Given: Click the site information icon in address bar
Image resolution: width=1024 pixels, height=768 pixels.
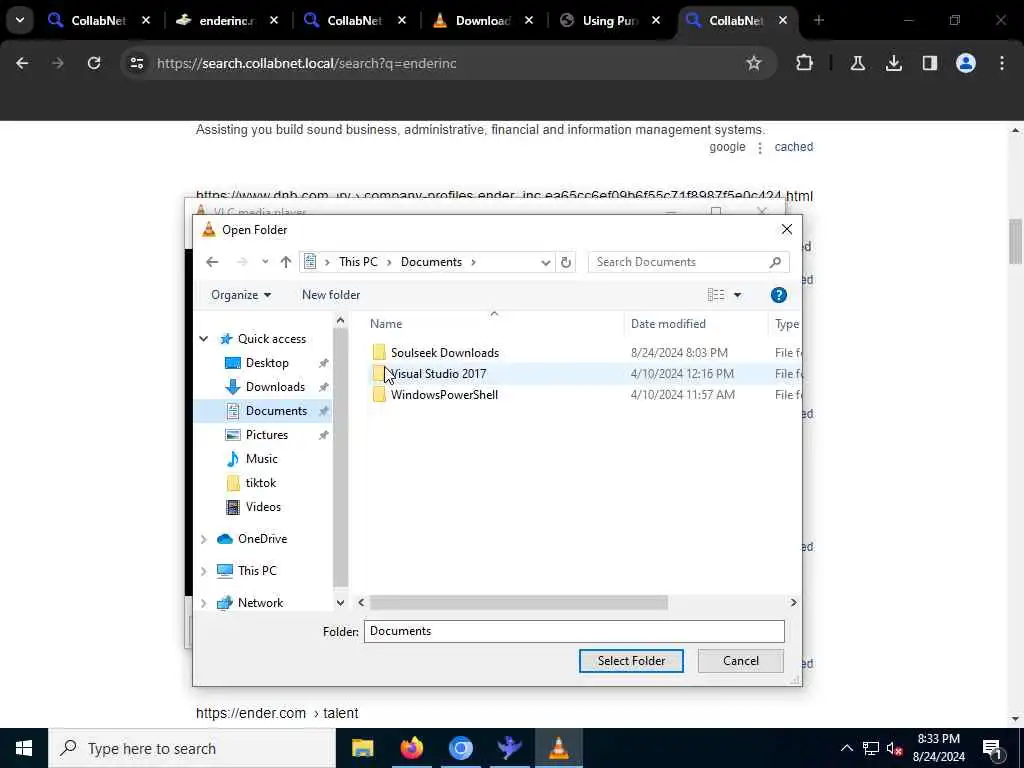Looking at the screenshot, I should point(136,63).
